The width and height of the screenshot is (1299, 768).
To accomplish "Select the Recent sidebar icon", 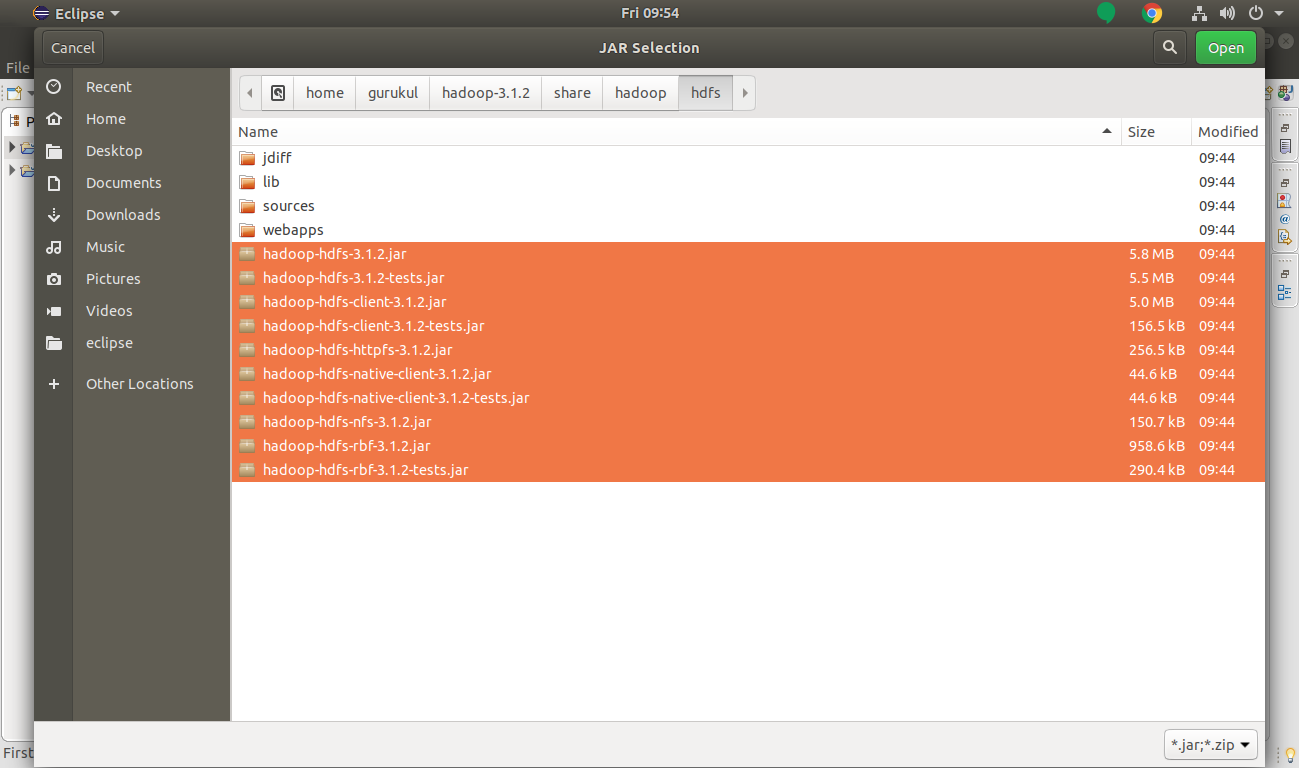I will 54,87.
